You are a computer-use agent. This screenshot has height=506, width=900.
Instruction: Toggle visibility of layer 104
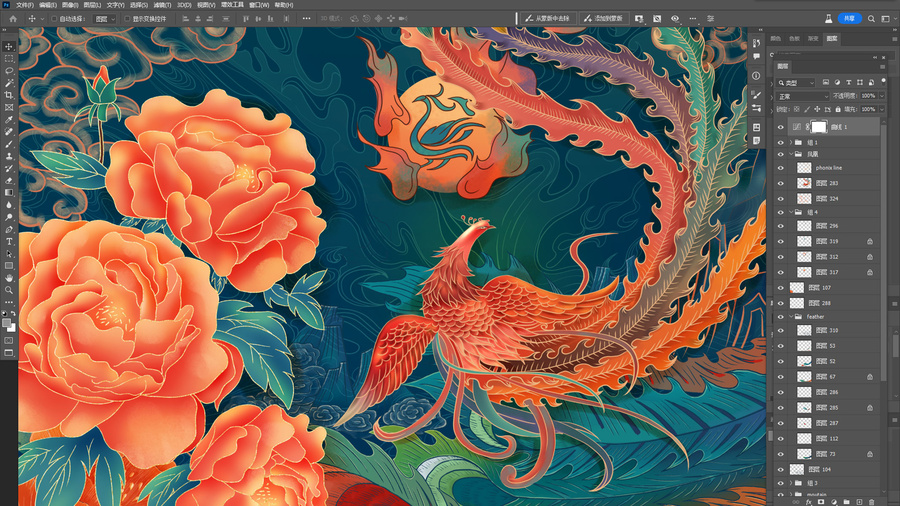coord(781,469)
